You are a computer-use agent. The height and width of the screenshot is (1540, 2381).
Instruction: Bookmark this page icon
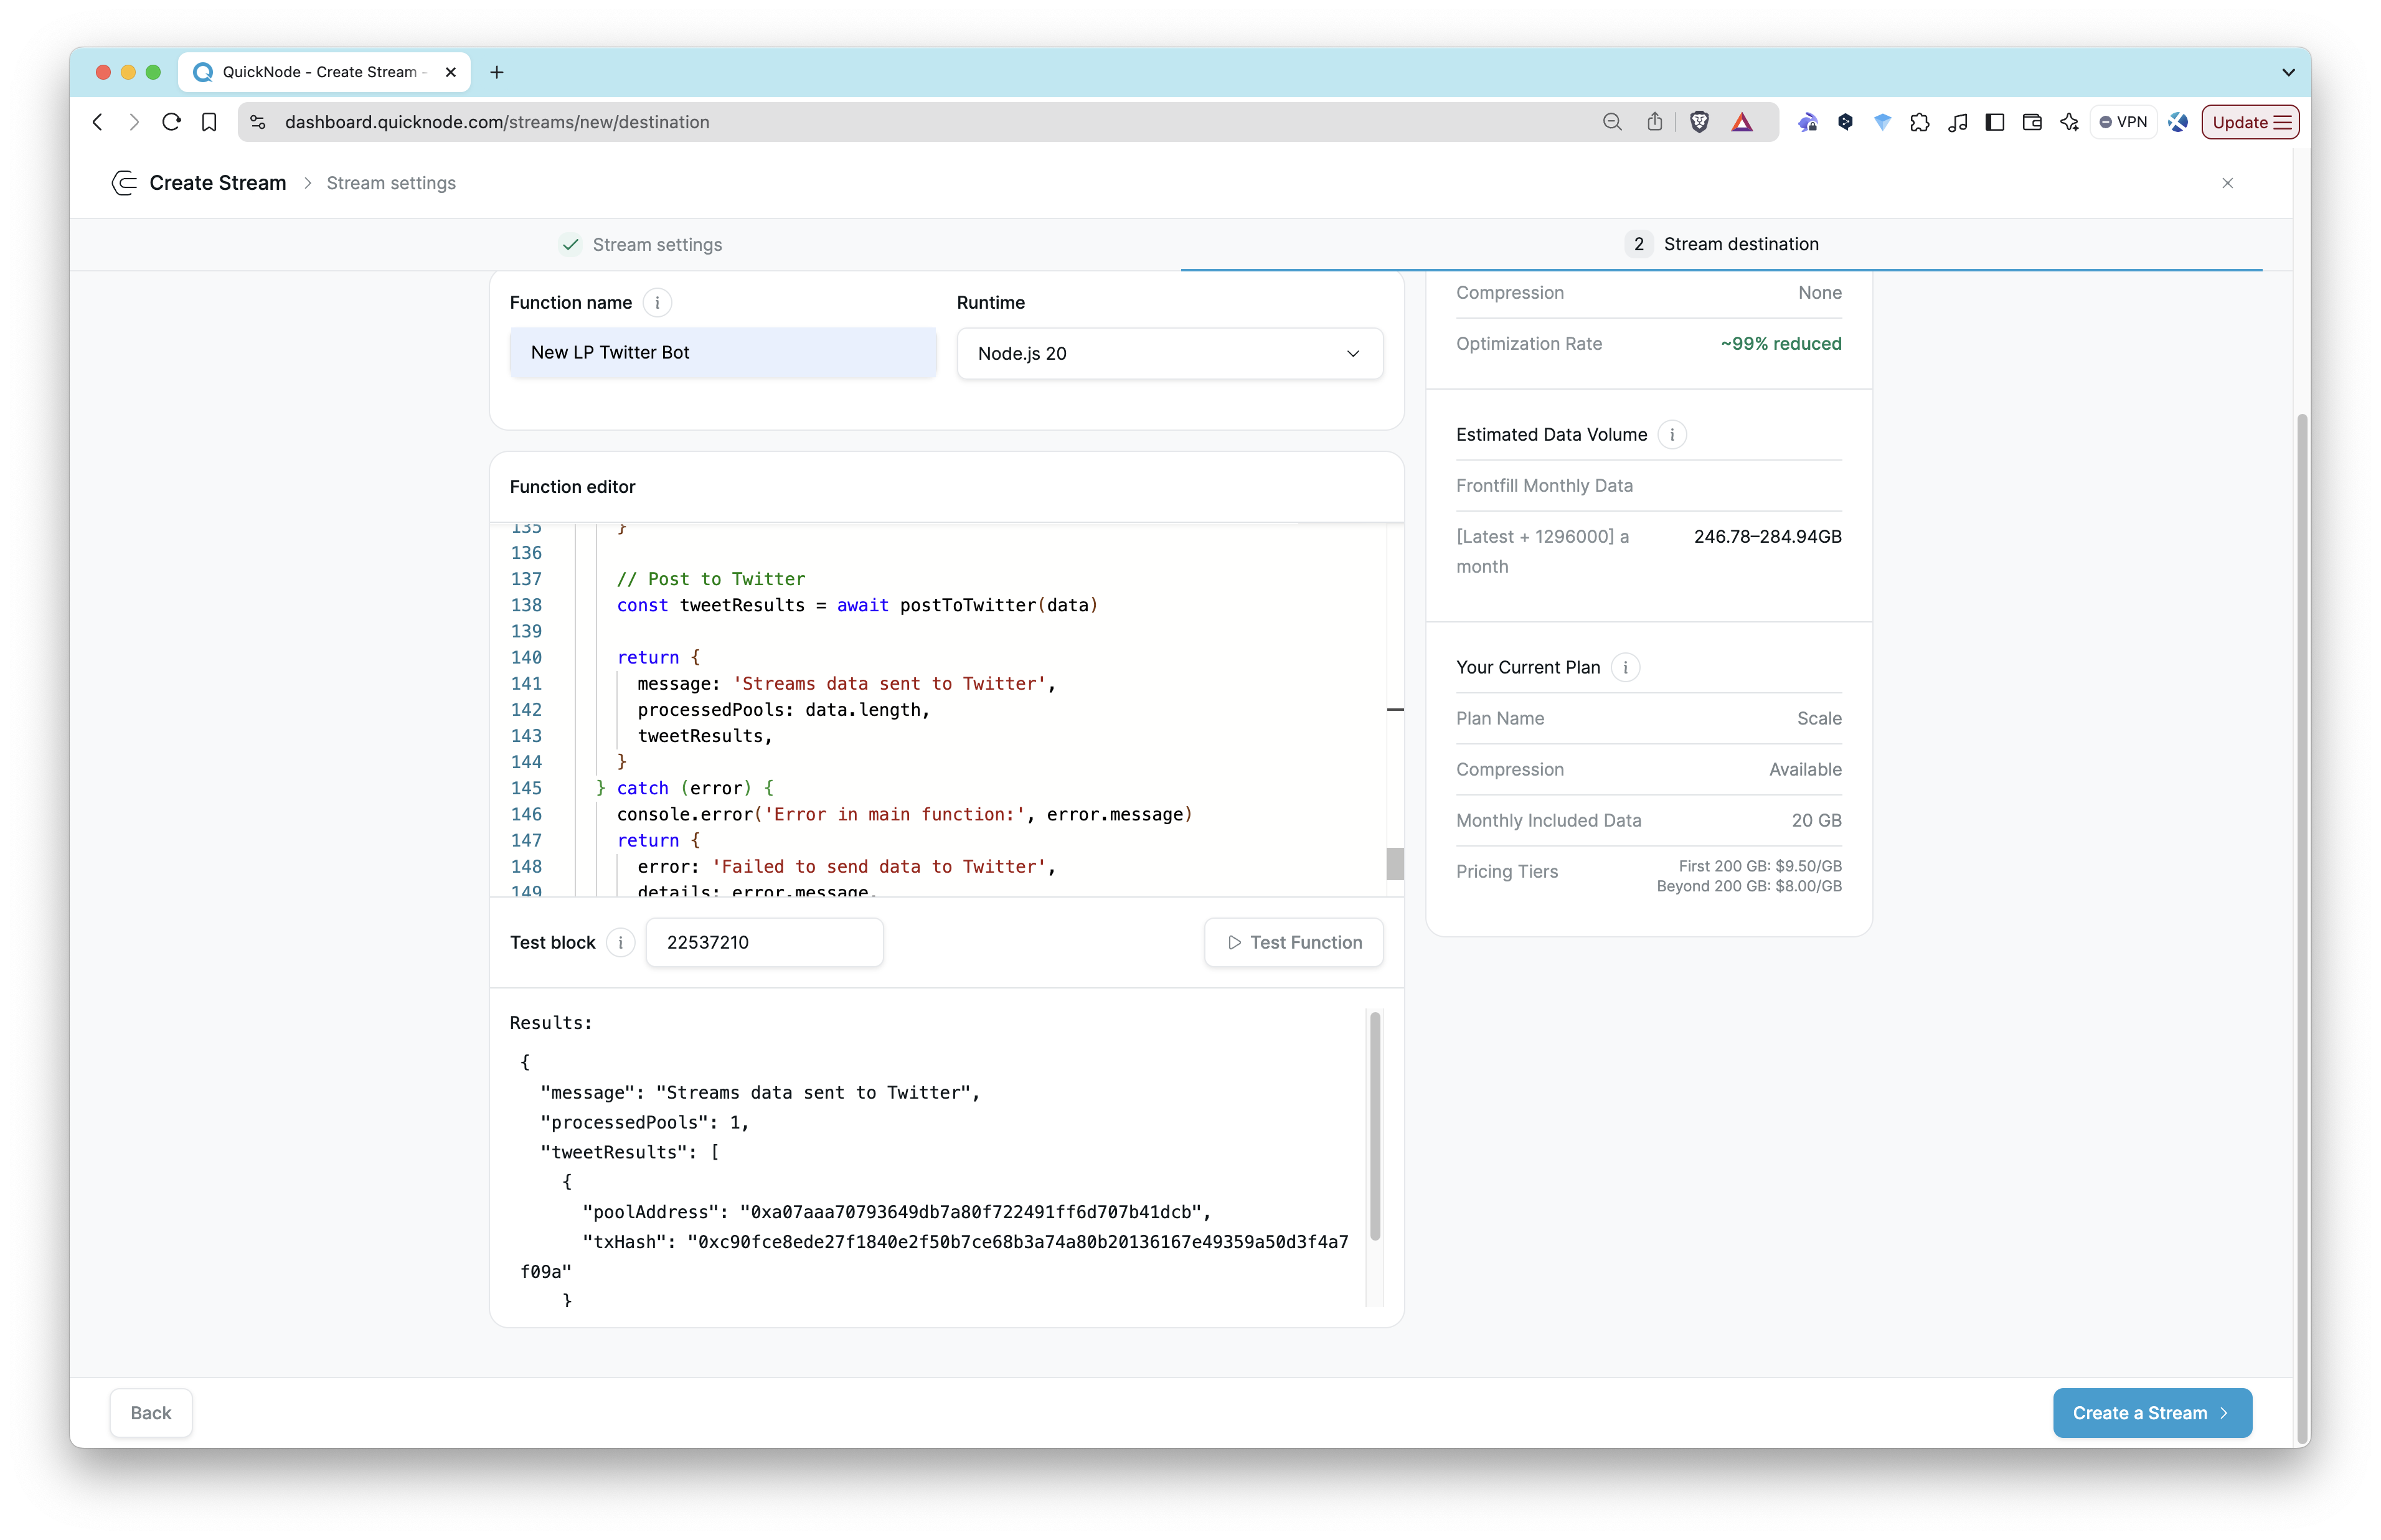[209, 122]
